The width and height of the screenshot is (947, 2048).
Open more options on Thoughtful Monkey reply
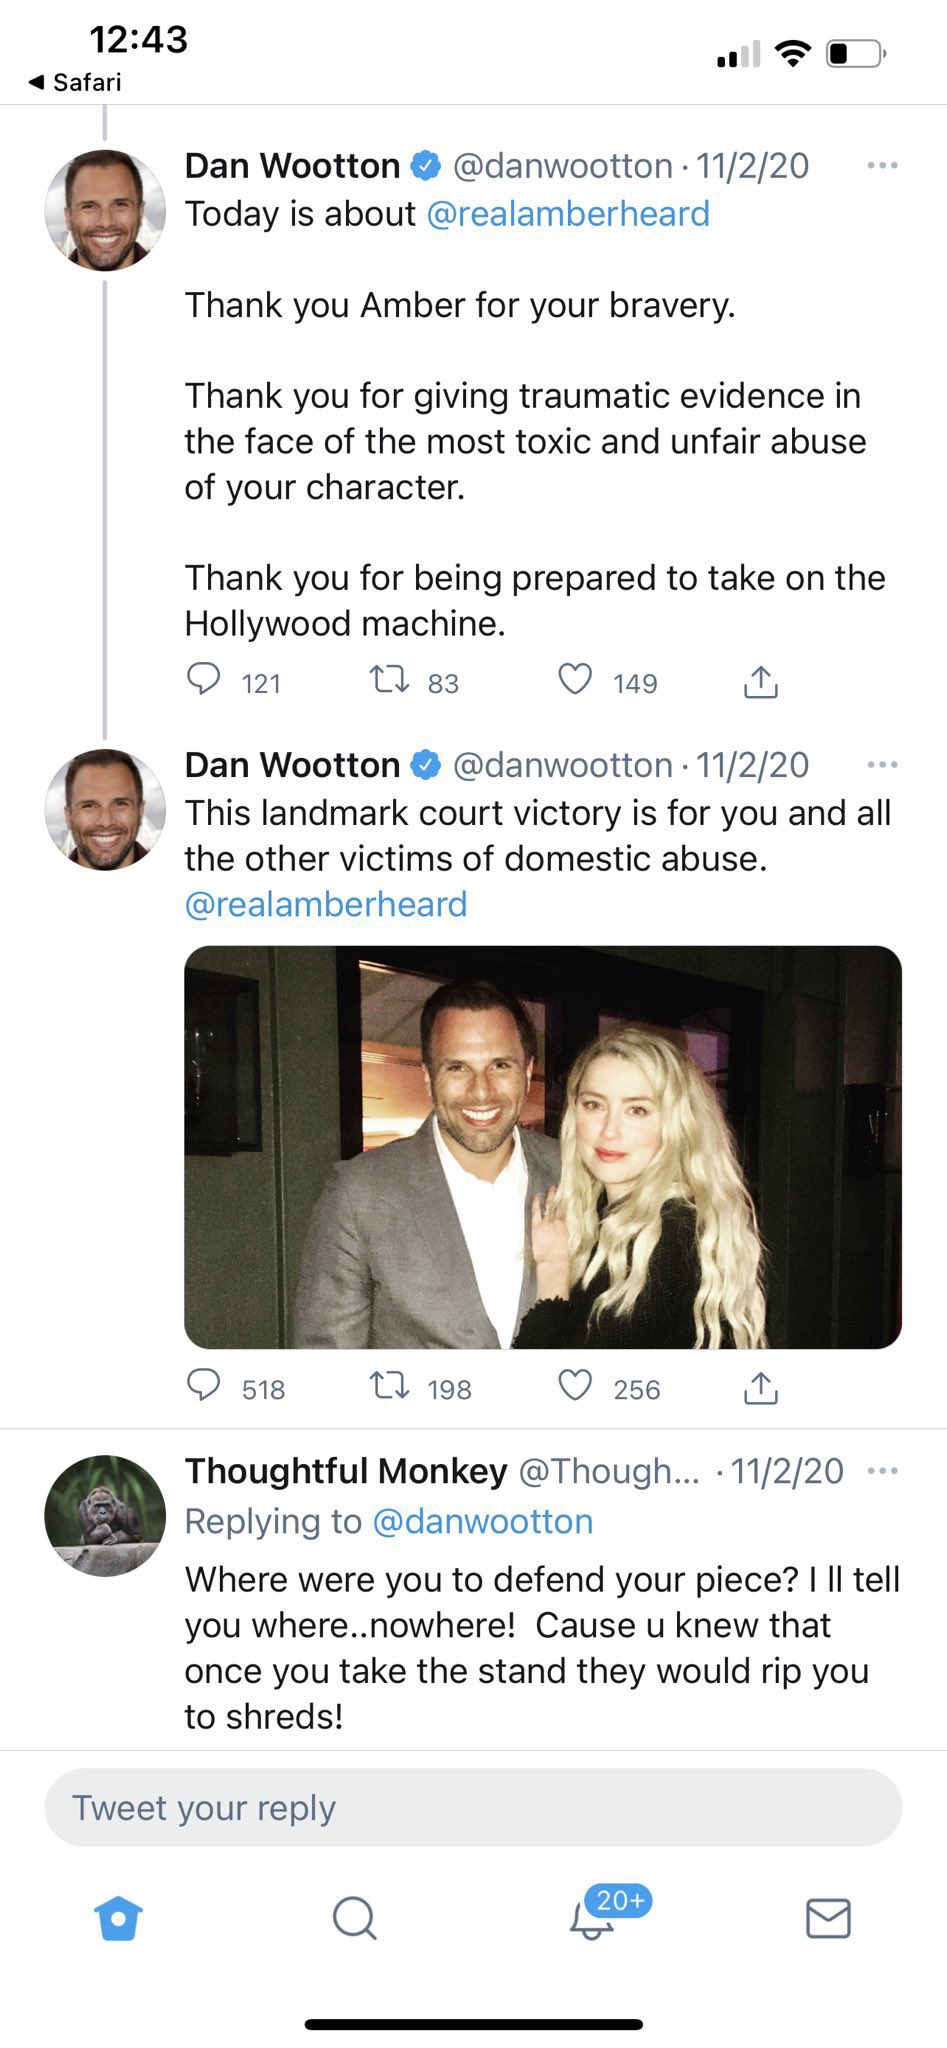click(x=882, y=1471)
